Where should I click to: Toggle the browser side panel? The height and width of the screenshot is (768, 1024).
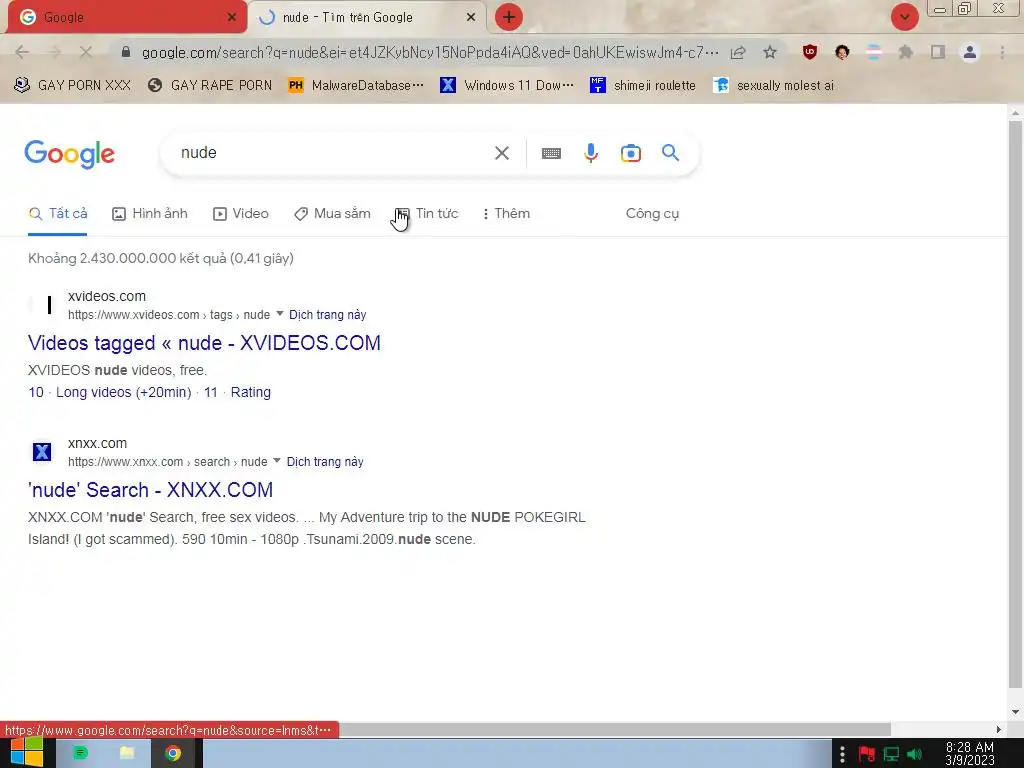click(938, 52)
